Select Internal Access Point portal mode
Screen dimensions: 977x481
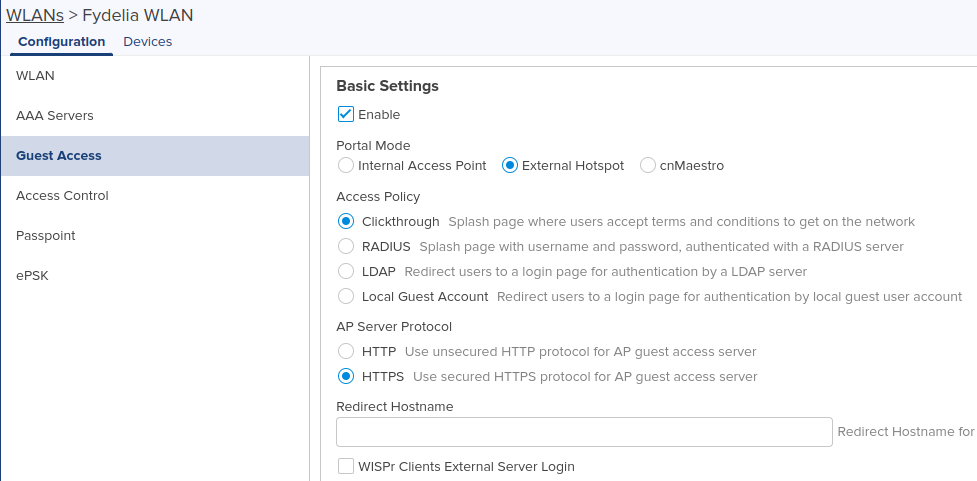(x=346, y=166)
